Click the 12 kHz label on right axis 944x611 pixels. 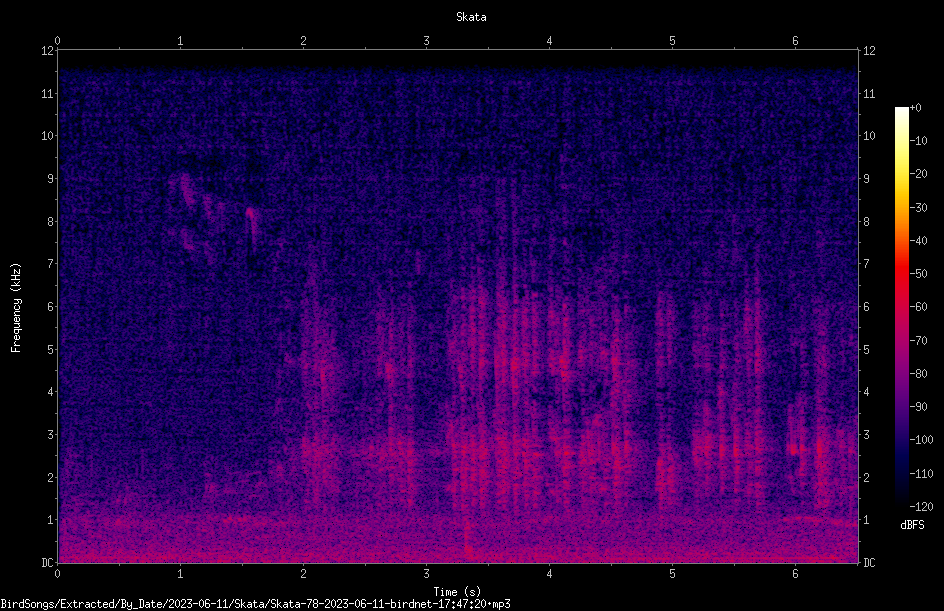point(869,51)
